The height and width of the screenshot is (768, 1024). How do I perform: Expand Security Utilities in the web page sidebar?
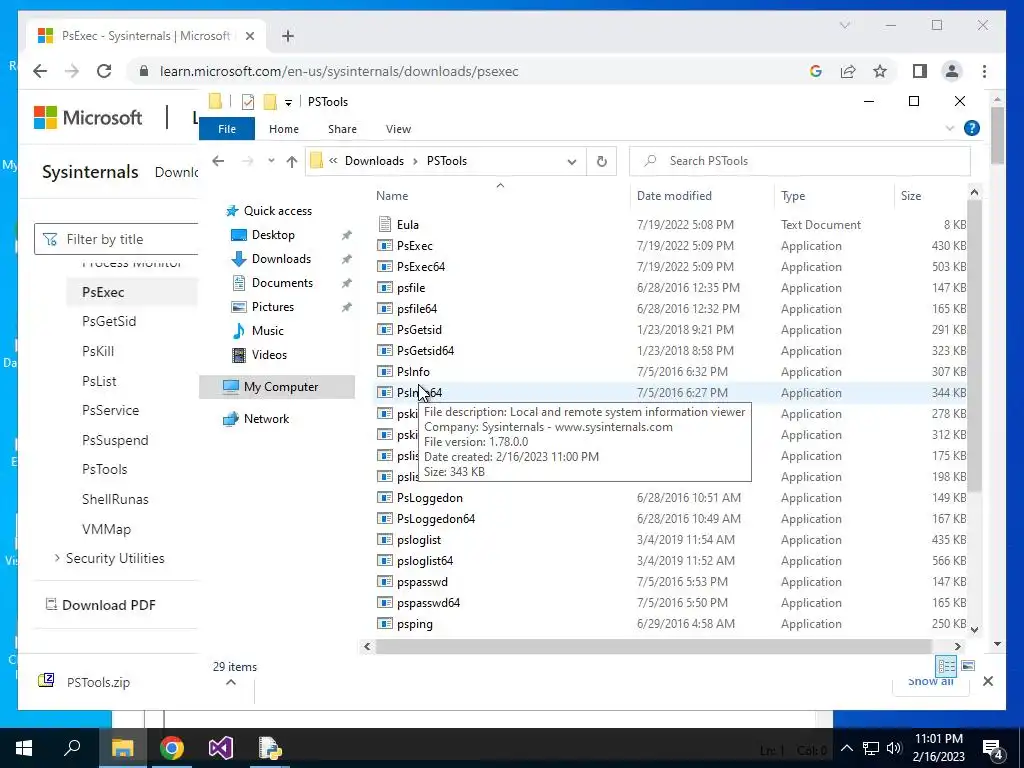pos(57,558)
